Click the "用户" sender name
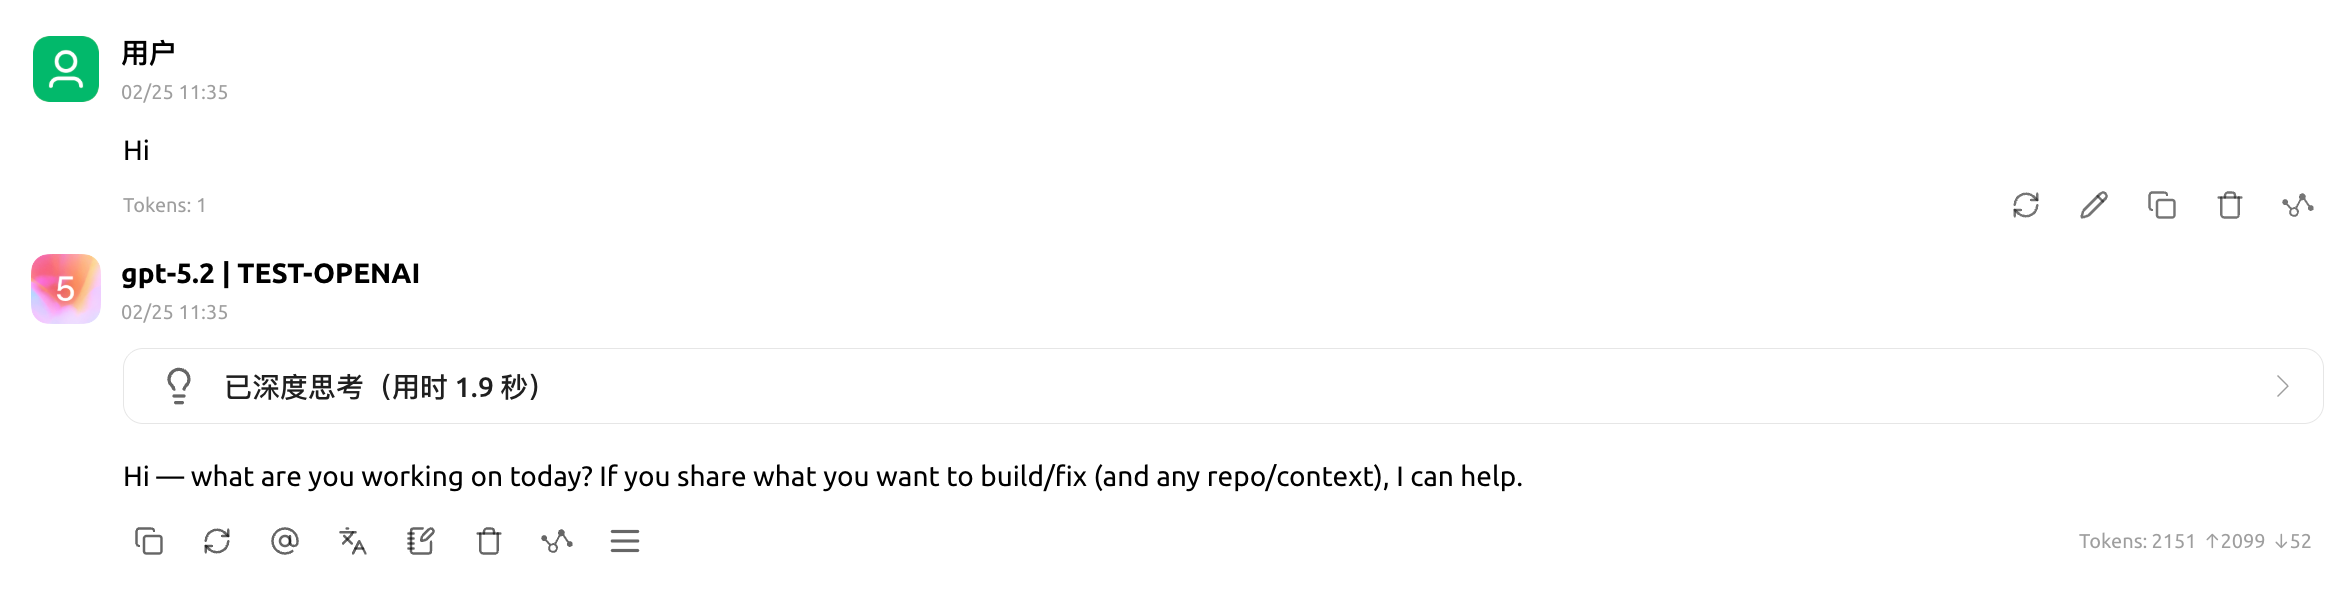2350x612 pixels. (x=148, y=53)
